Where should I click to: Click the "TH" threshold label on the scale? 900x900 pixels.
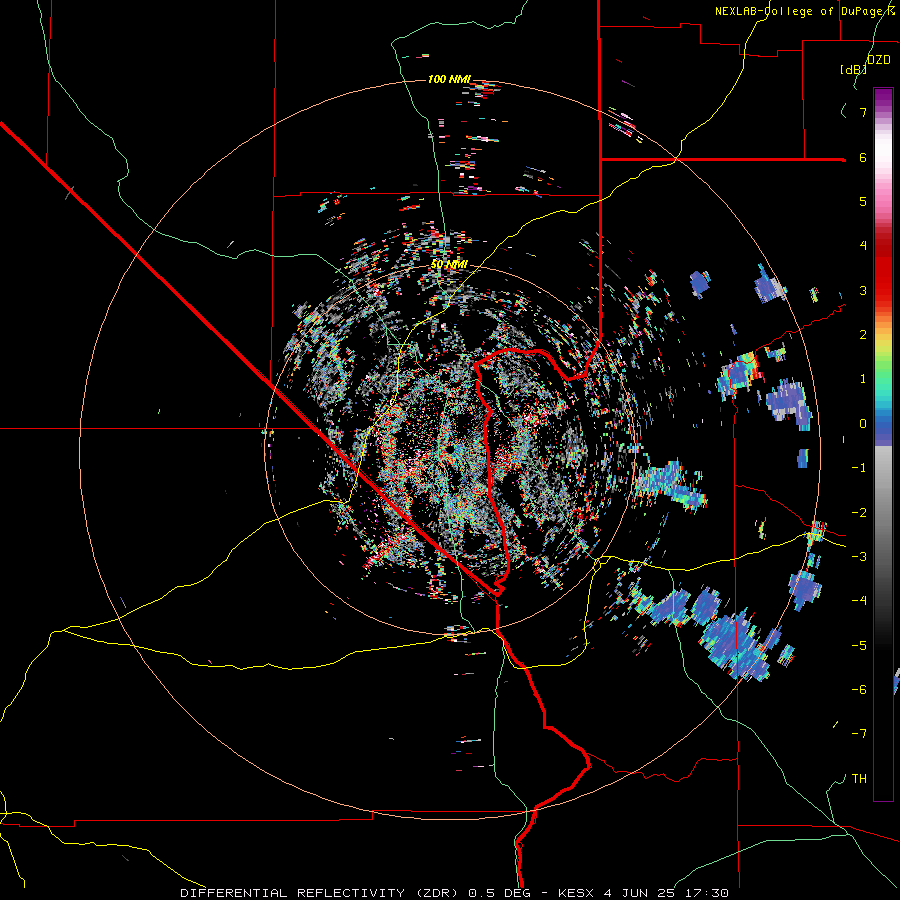pyautogui.click(x=859, y=779)
